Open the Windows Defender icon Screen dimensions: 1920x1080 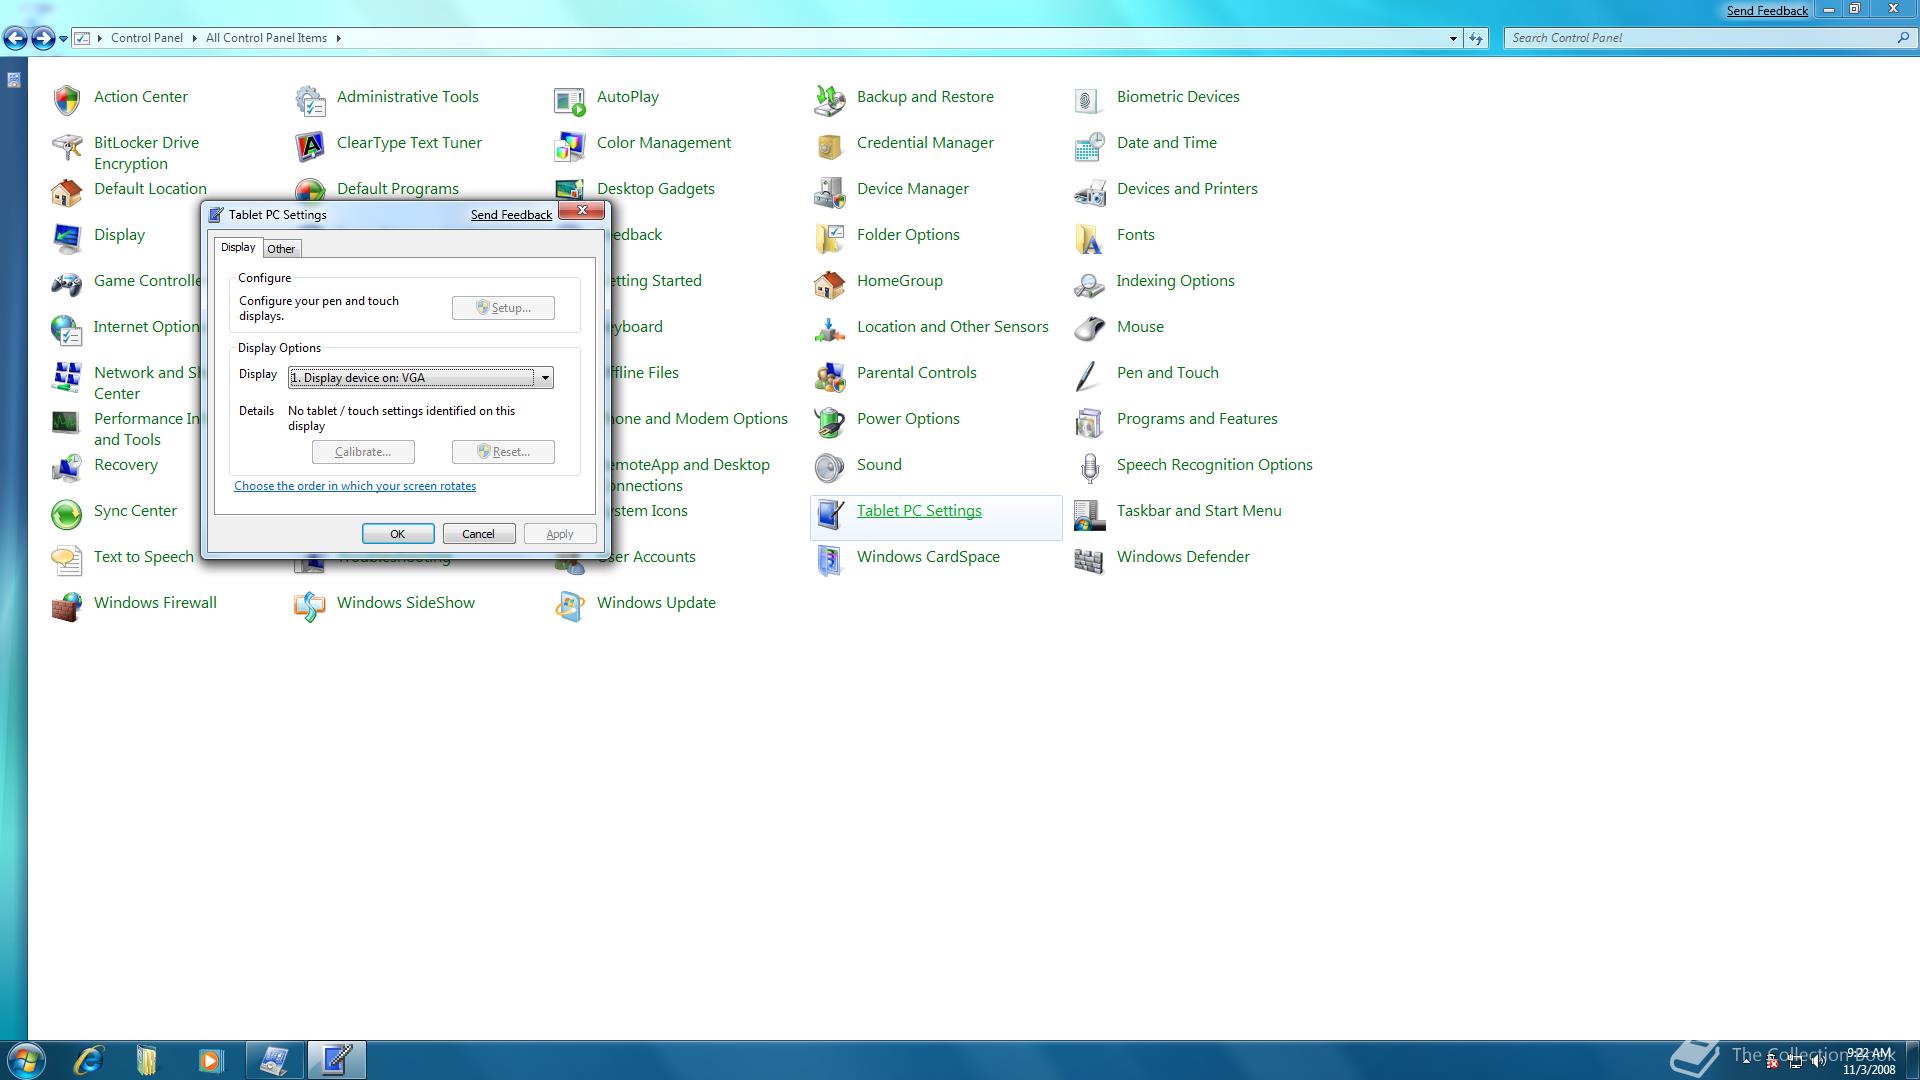(x=1090, y=559)
